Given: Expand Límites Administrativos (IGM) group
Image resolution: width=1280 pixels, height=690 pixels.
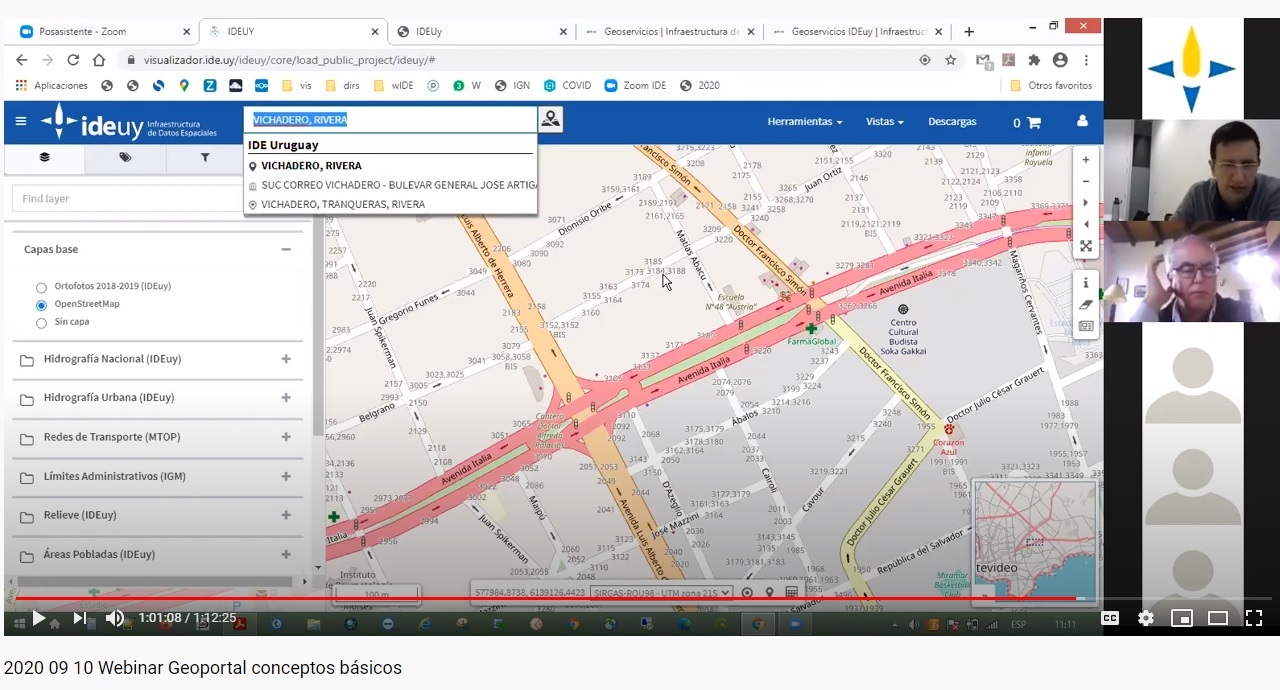Looking at the screenshot, I should tap(286, 477).
